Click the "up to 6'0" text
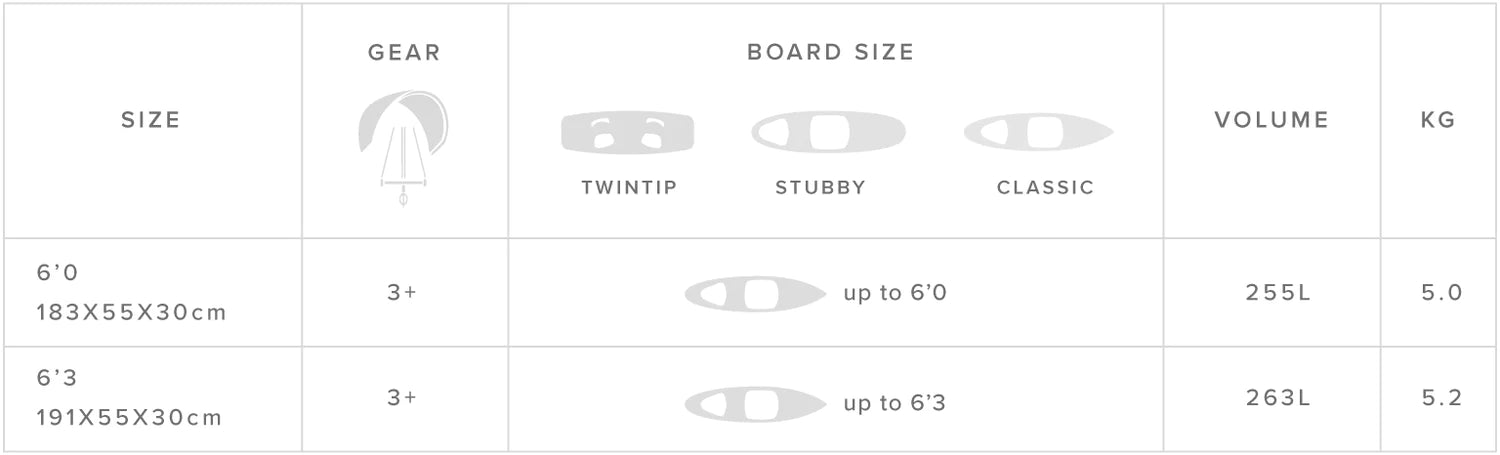1500x455 pixels. tap(895, 294)
